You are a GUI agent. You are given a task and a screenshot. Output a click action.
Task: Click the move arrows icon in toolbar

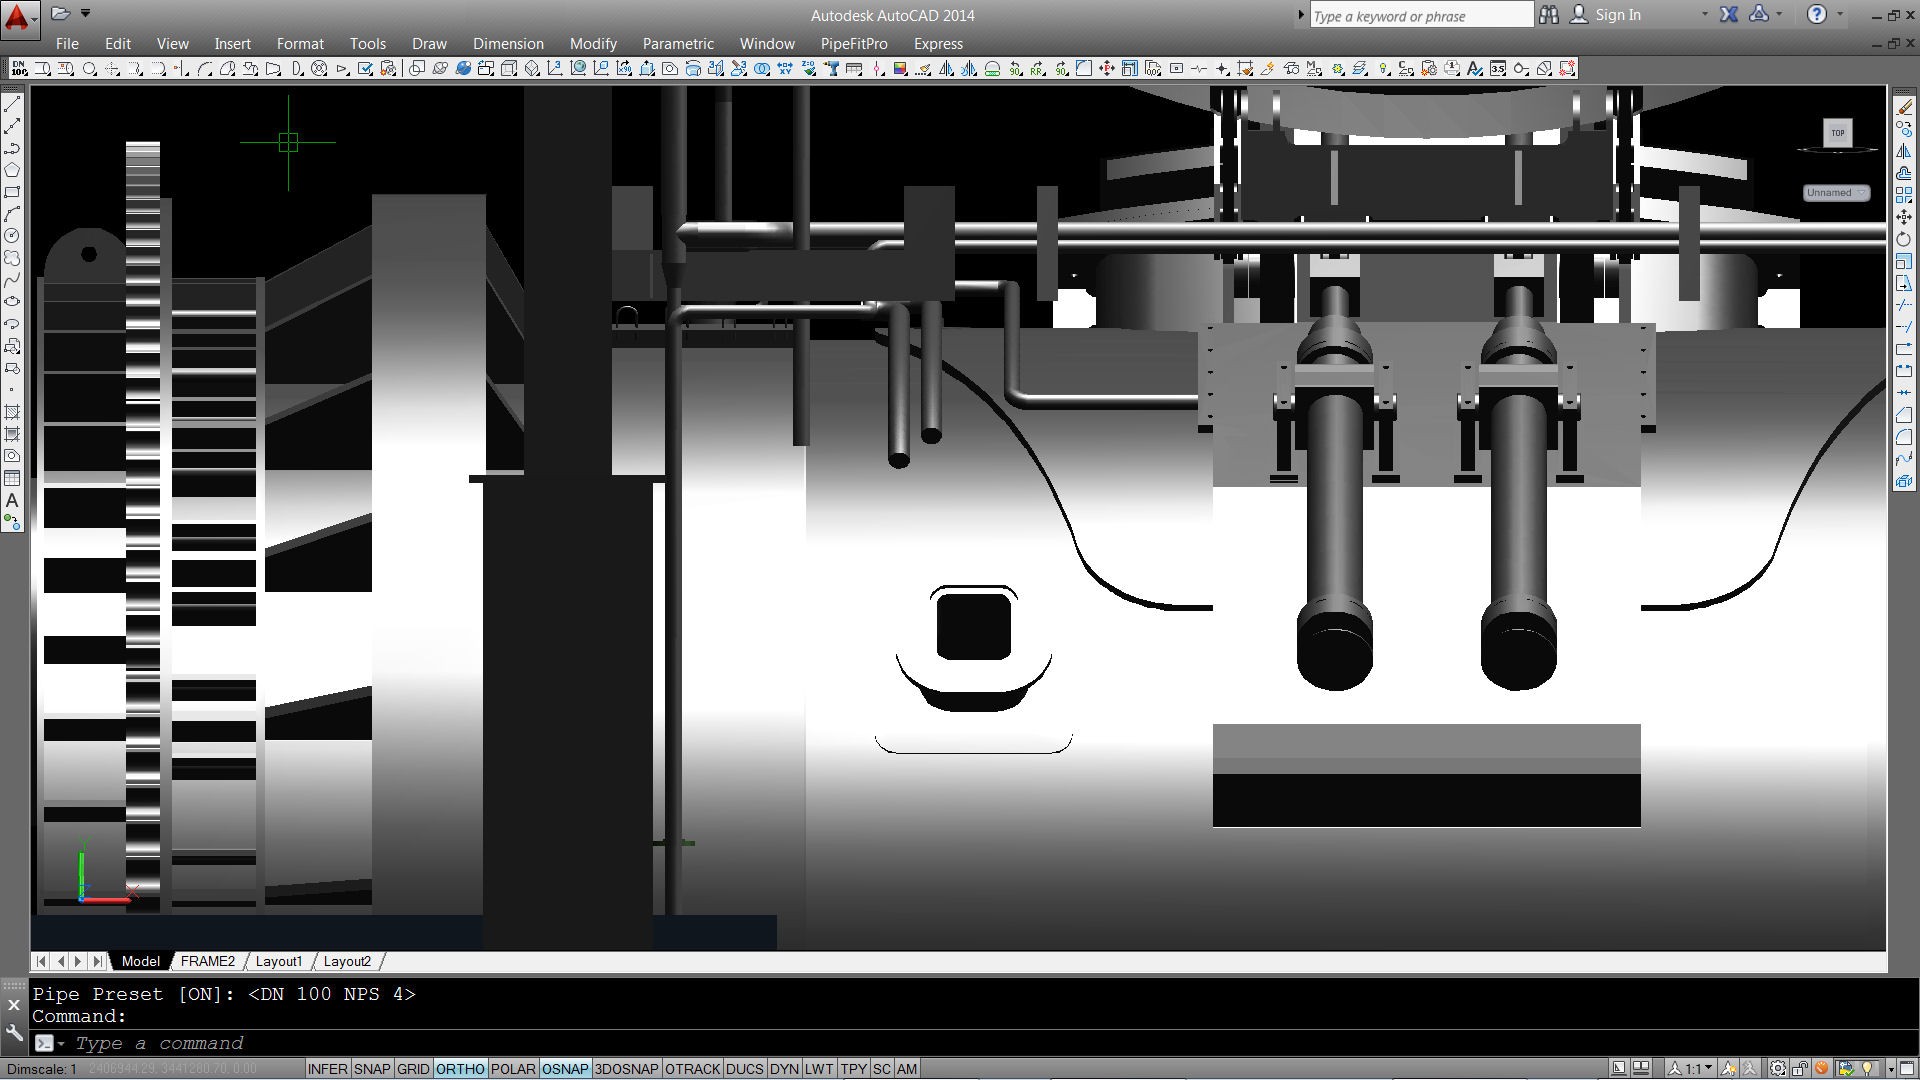click(x=1106, y=69)
